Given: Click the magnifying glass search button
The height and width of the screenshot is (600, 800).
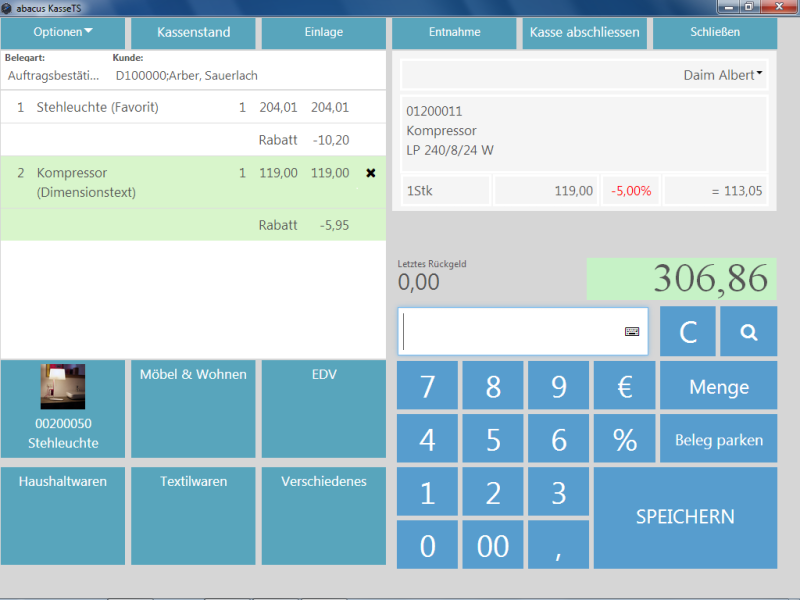Looking at the screenshot, I should 748,332.
